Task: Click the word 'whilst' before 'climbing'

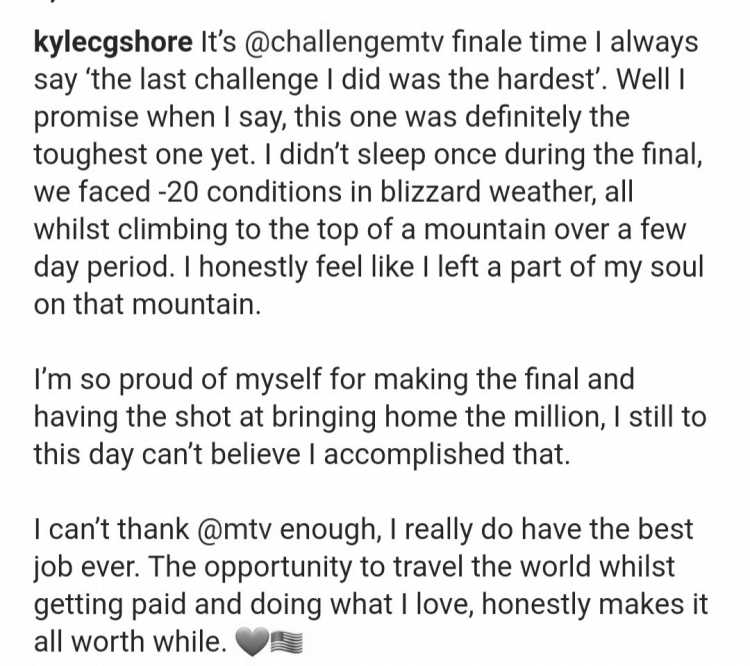Action: (72, 229)
